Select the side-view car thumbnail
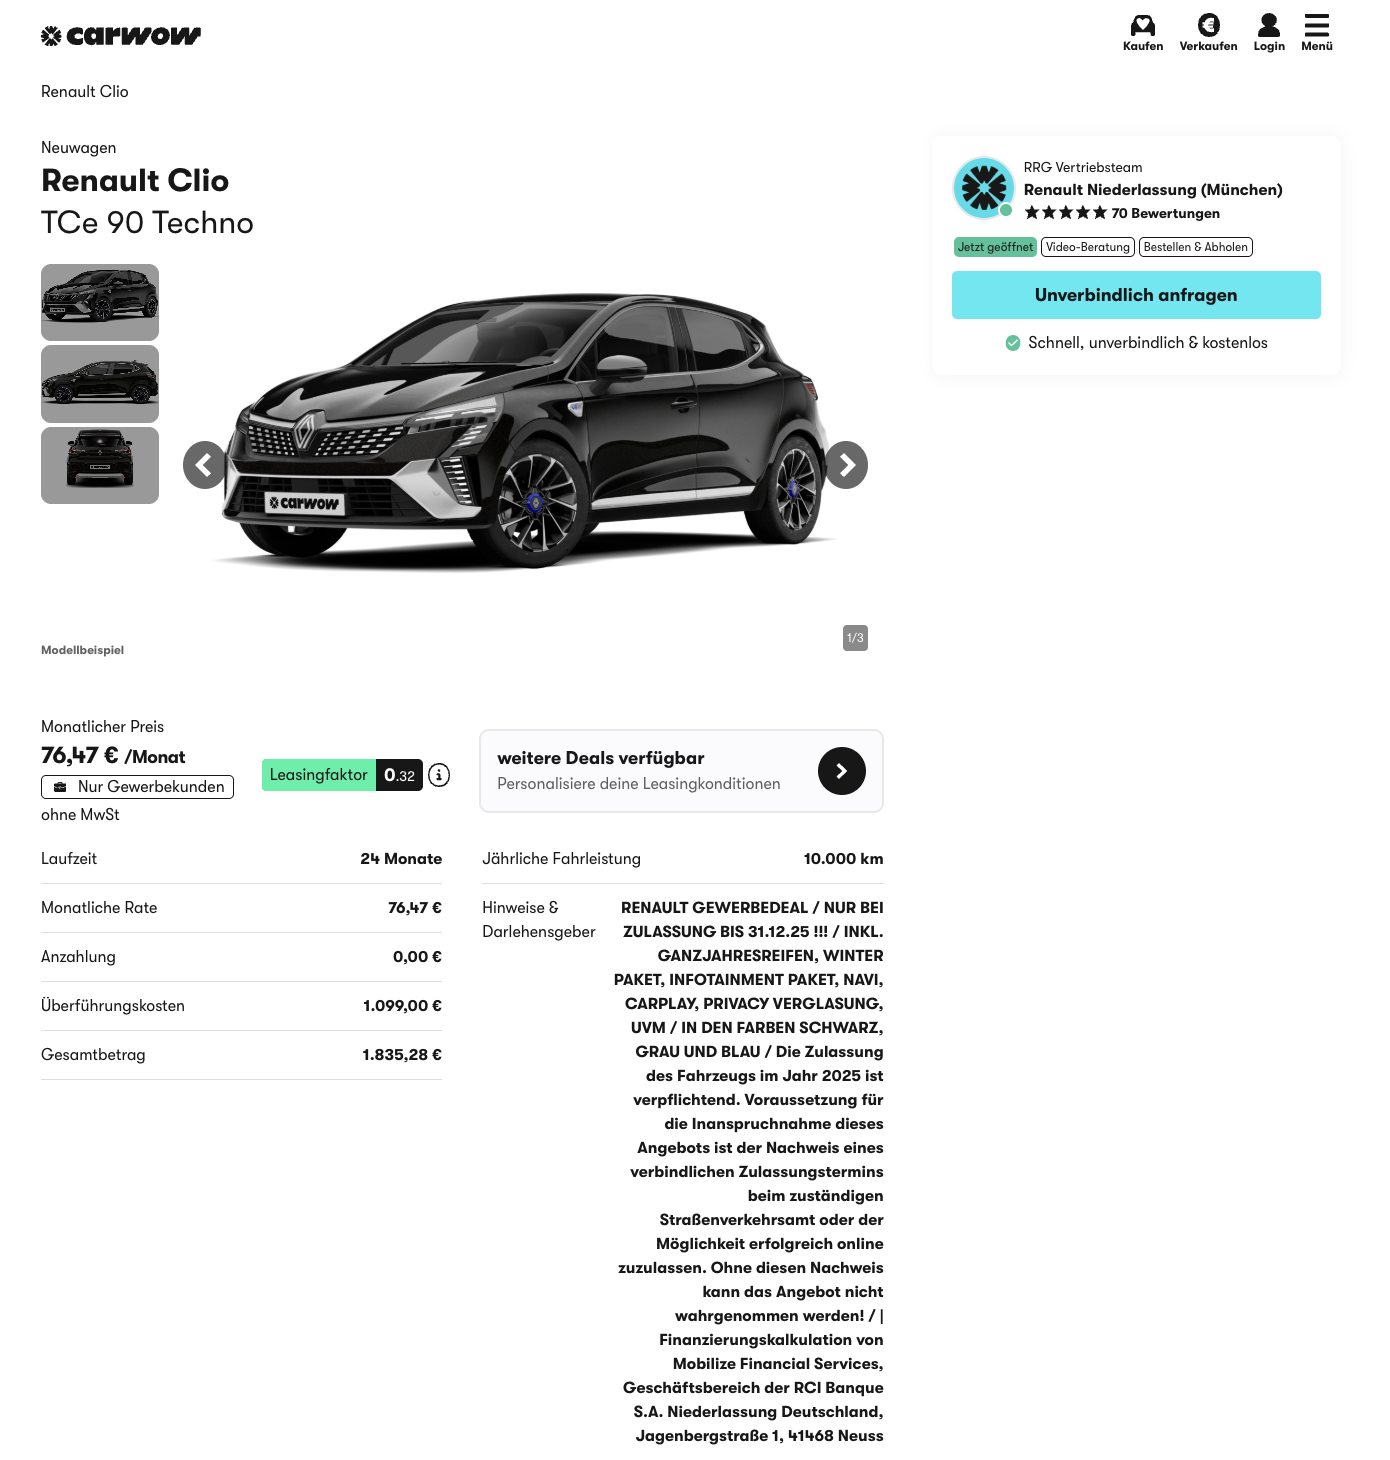Viewport: 1390px width, 1460px height. point(100,384)
